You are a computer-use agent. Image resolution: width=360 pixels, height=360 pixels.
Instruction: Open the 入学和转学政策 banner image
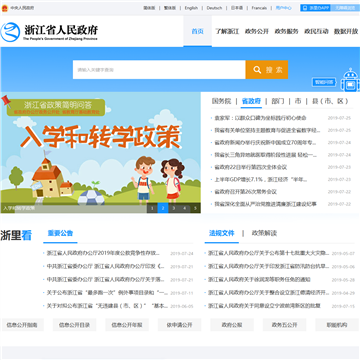100,153
